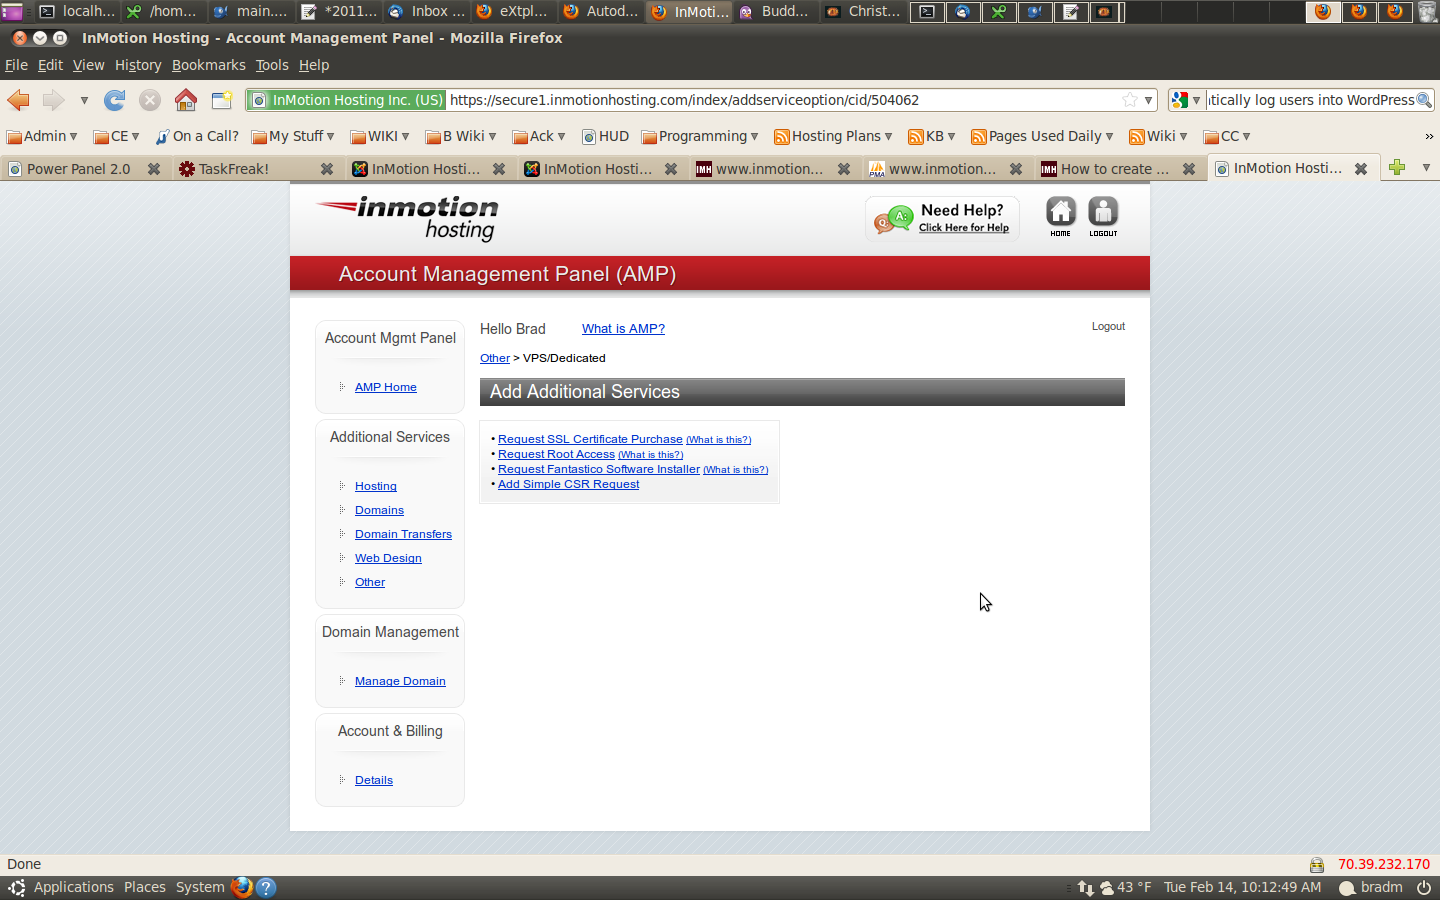
Task: Click the LOGOUT icon in AMP header
Action: click(x=1103, y=217)
